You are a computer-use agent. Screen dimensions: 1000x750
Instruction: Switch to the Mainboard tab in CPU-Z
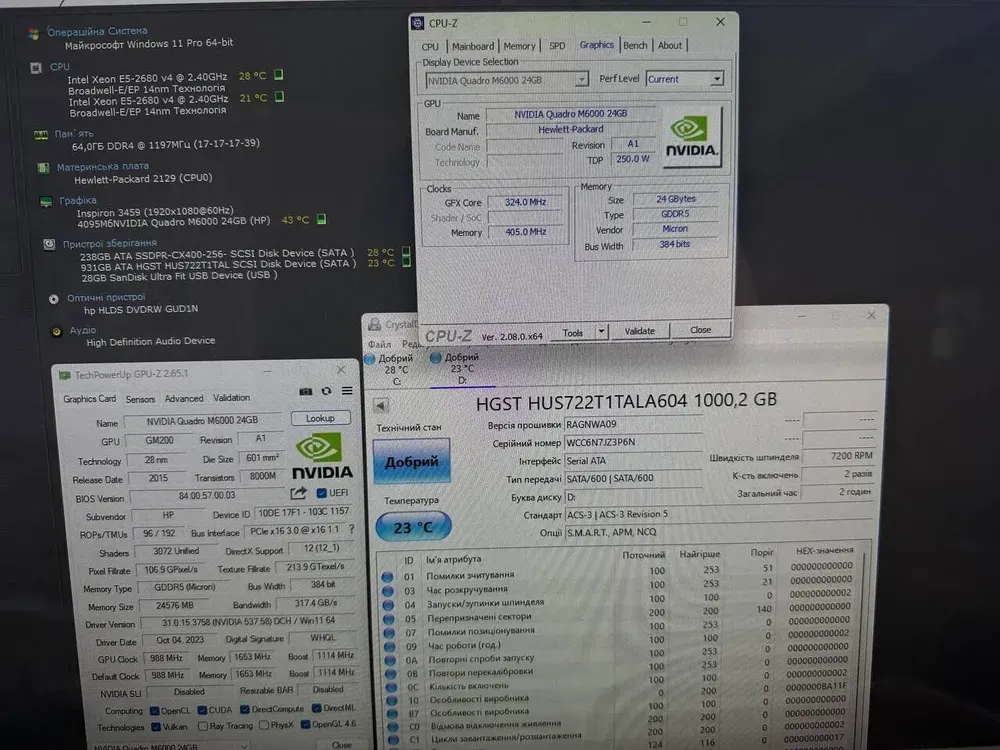472,46
